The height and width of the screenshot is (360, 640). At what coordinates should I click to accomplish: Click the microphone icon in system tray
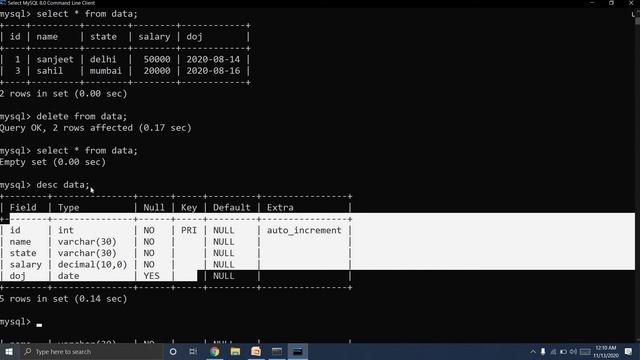coord(543,351)
